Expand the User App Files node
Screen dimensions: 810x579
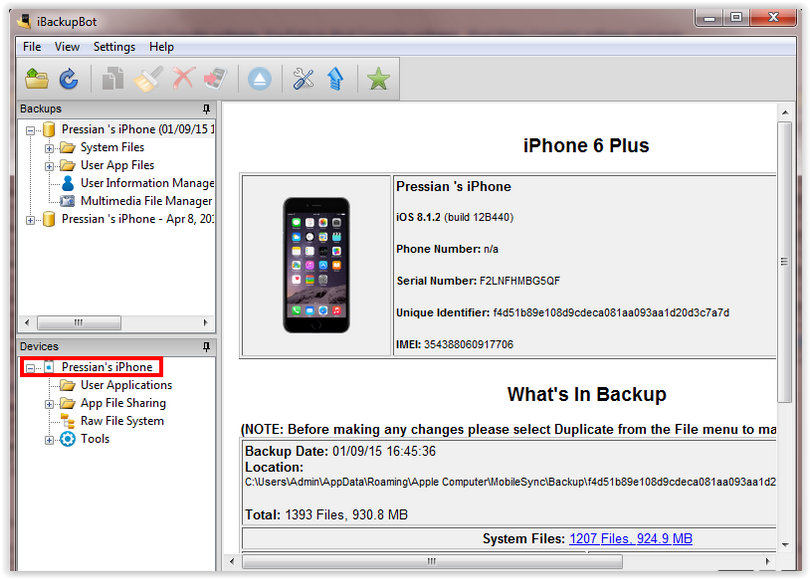[x=49, y=166]
